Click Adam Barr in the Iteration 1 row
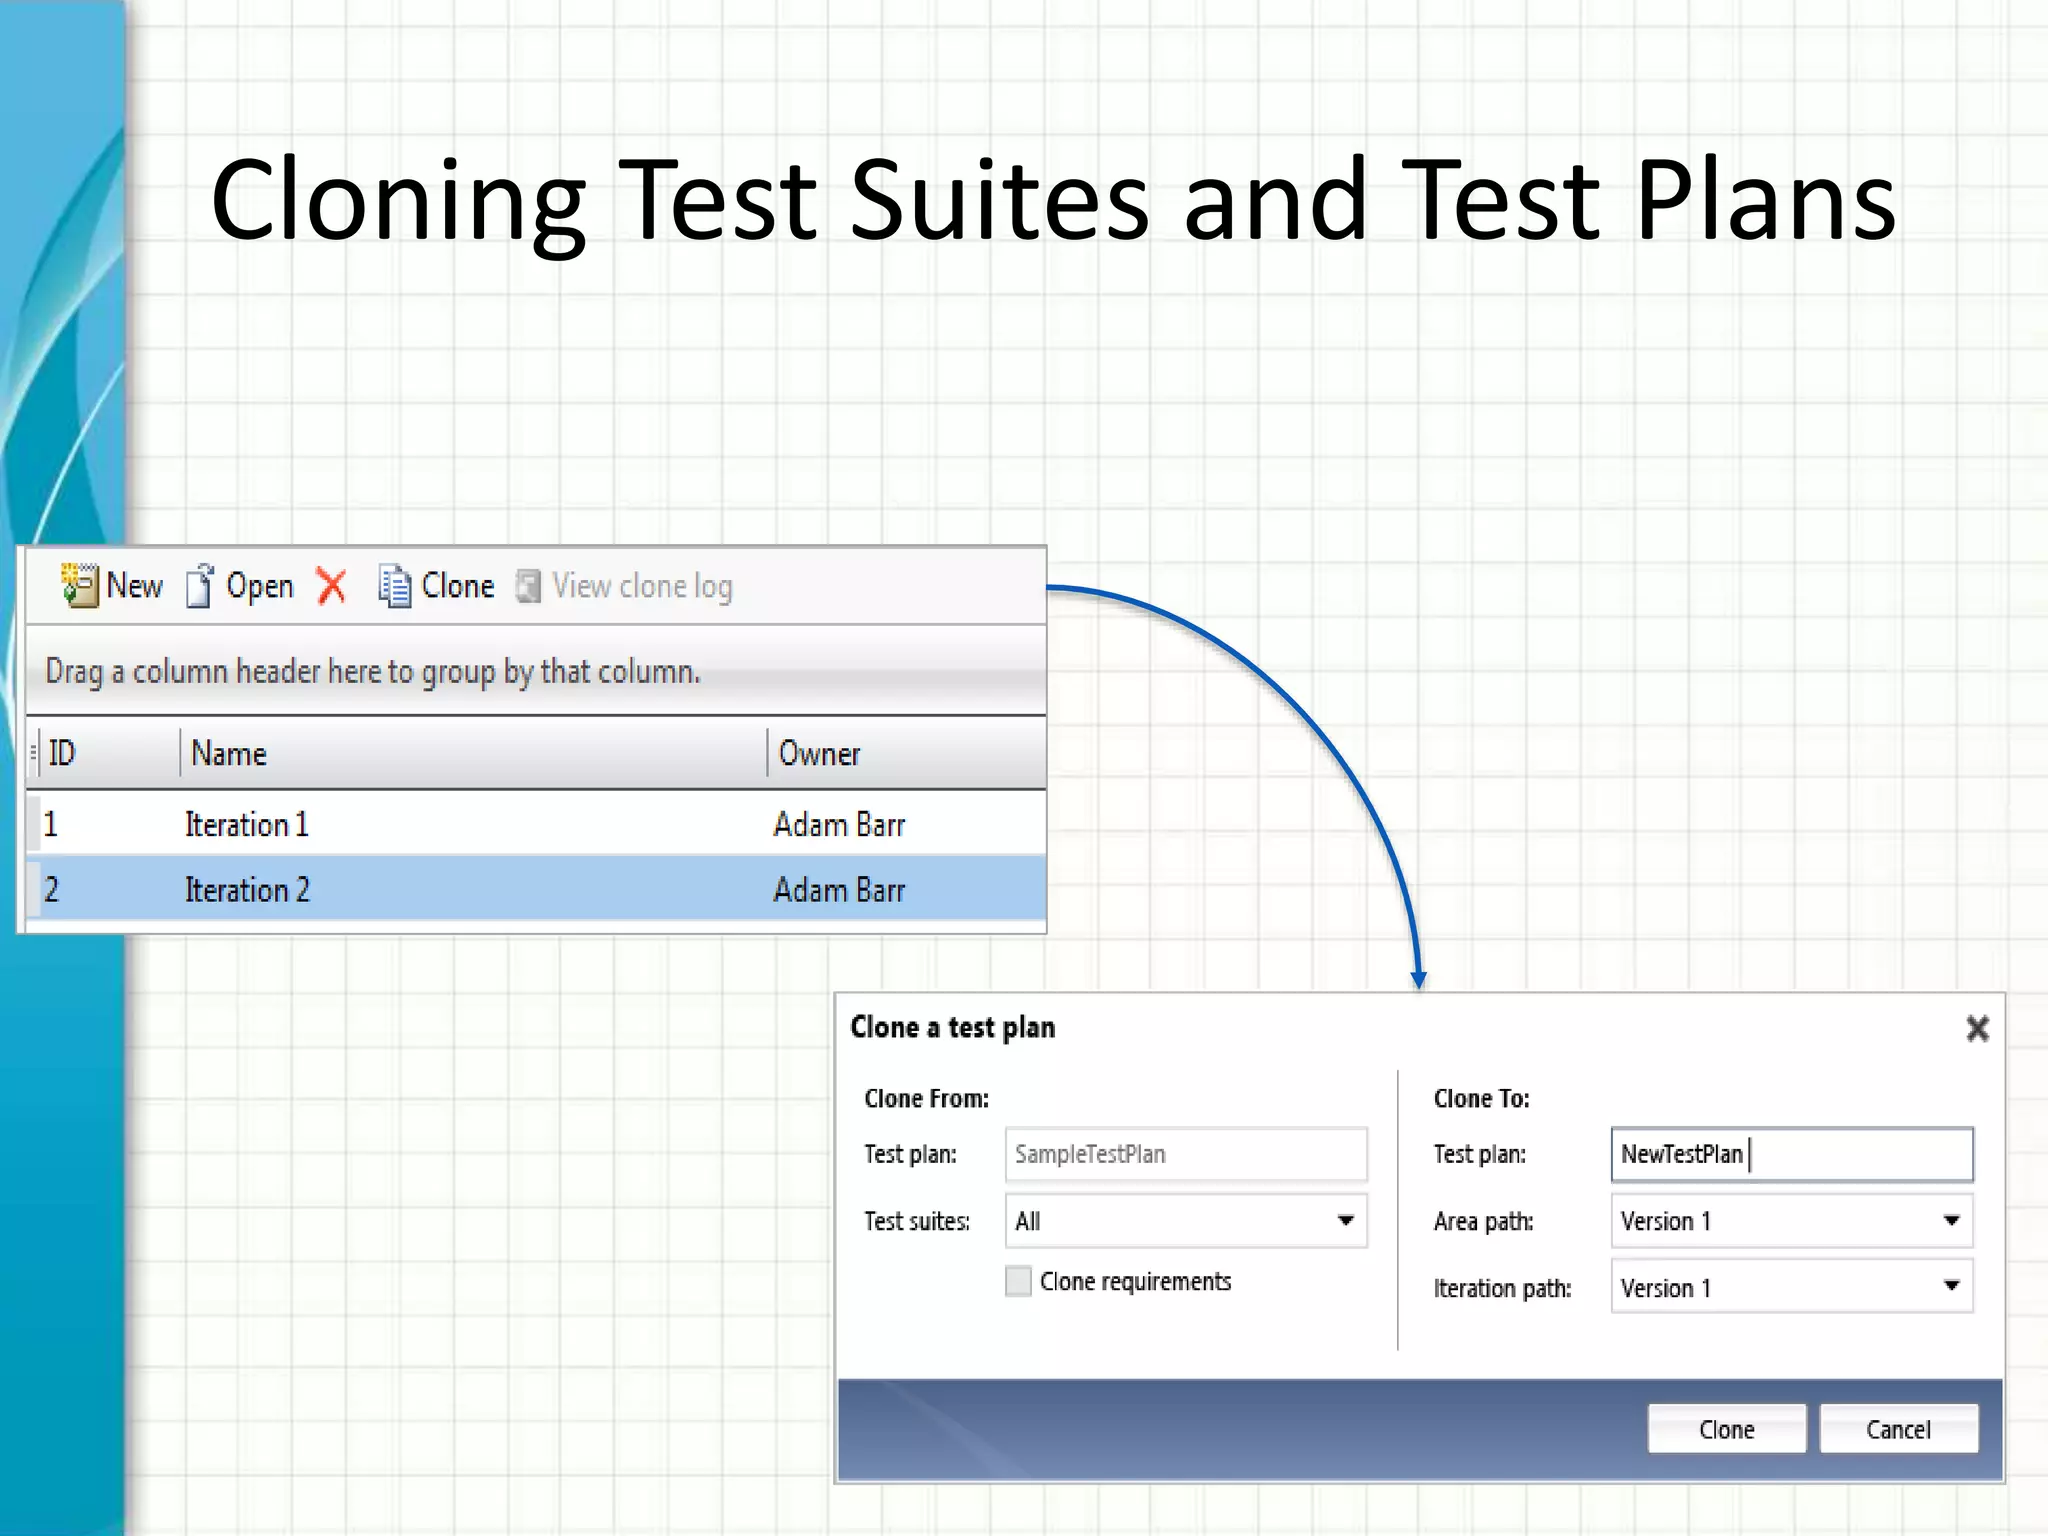Screen dimensions: 2048x1536 [839, 824]
